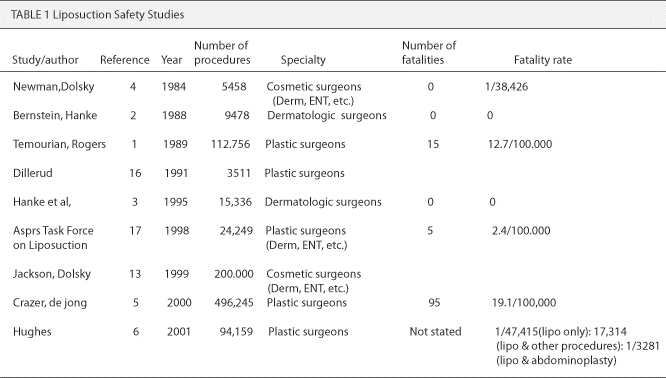Select the Fatality rate column header
The height and width of the screenshot is (378, 666).
tap(543, 60)
